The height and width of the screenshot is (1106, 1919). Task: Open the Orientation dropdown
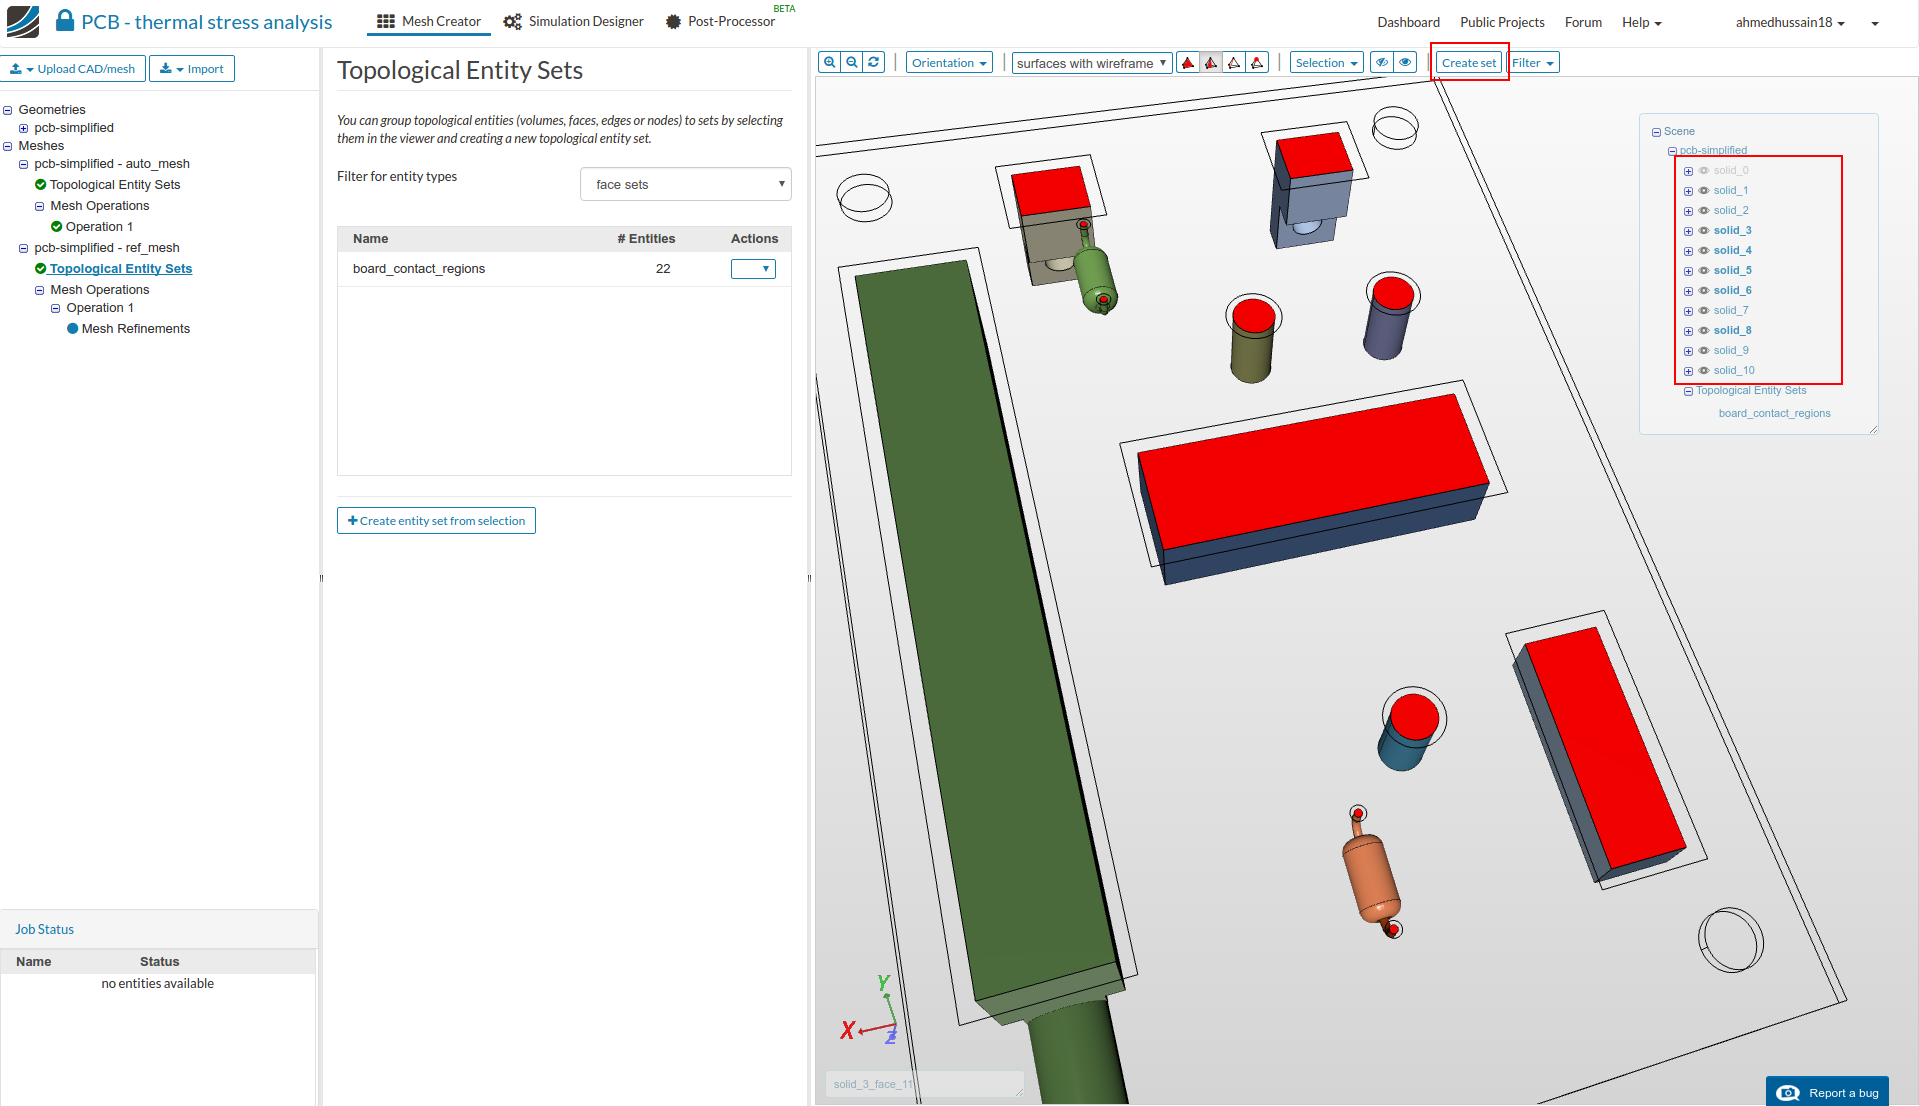click(x=949, y=63)
